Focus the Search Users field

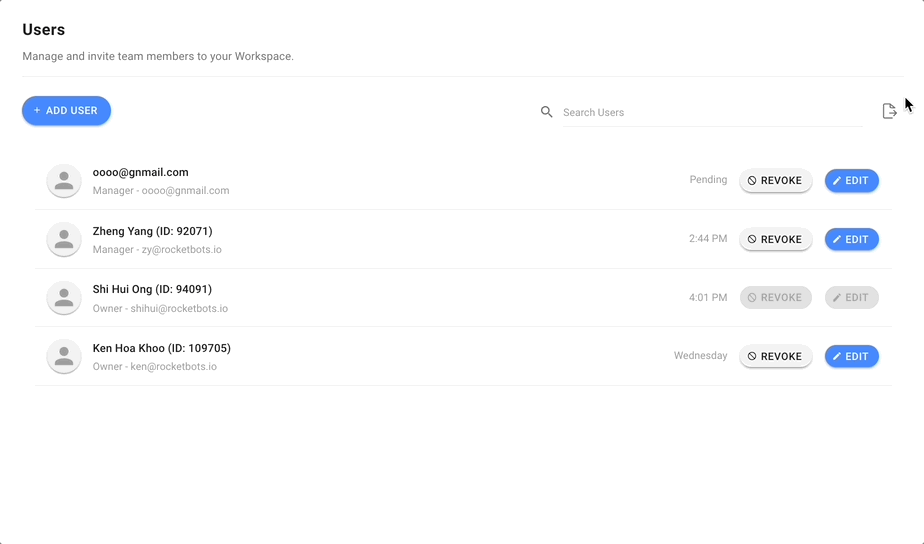click(712, 113)
